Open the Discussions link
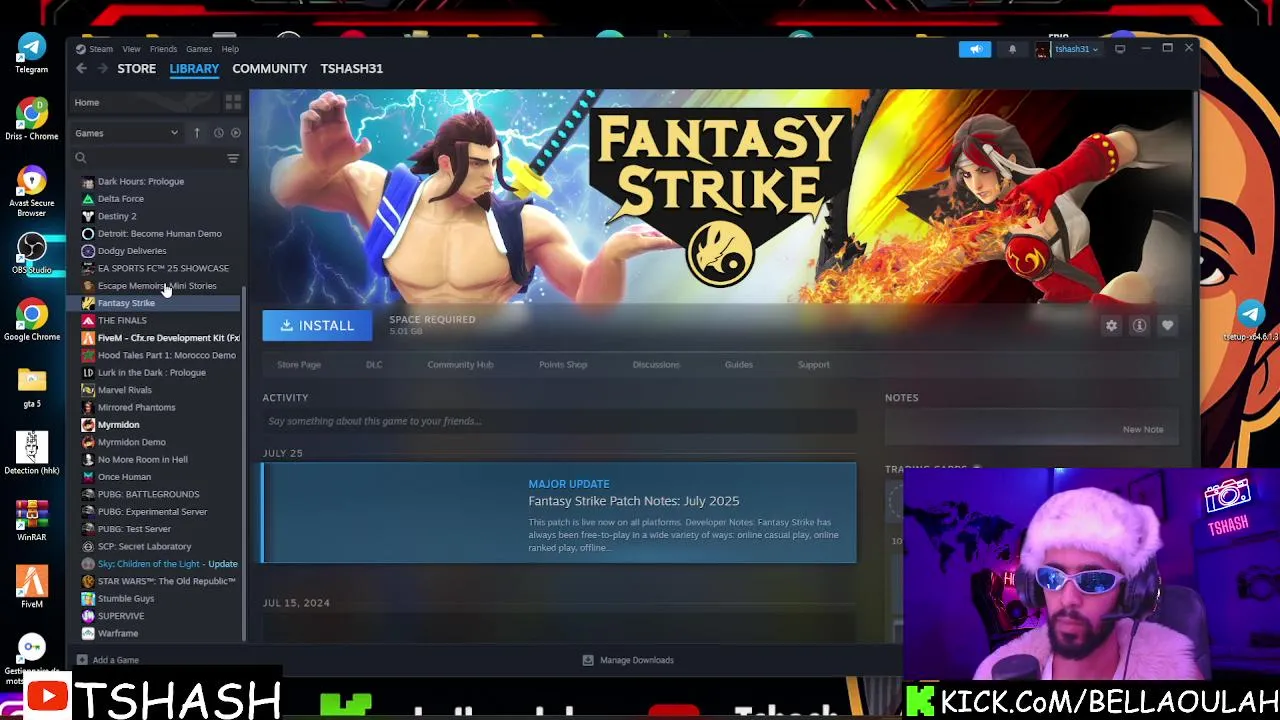The height and width of the screenshot is (720, 1280). pos(656,364)
